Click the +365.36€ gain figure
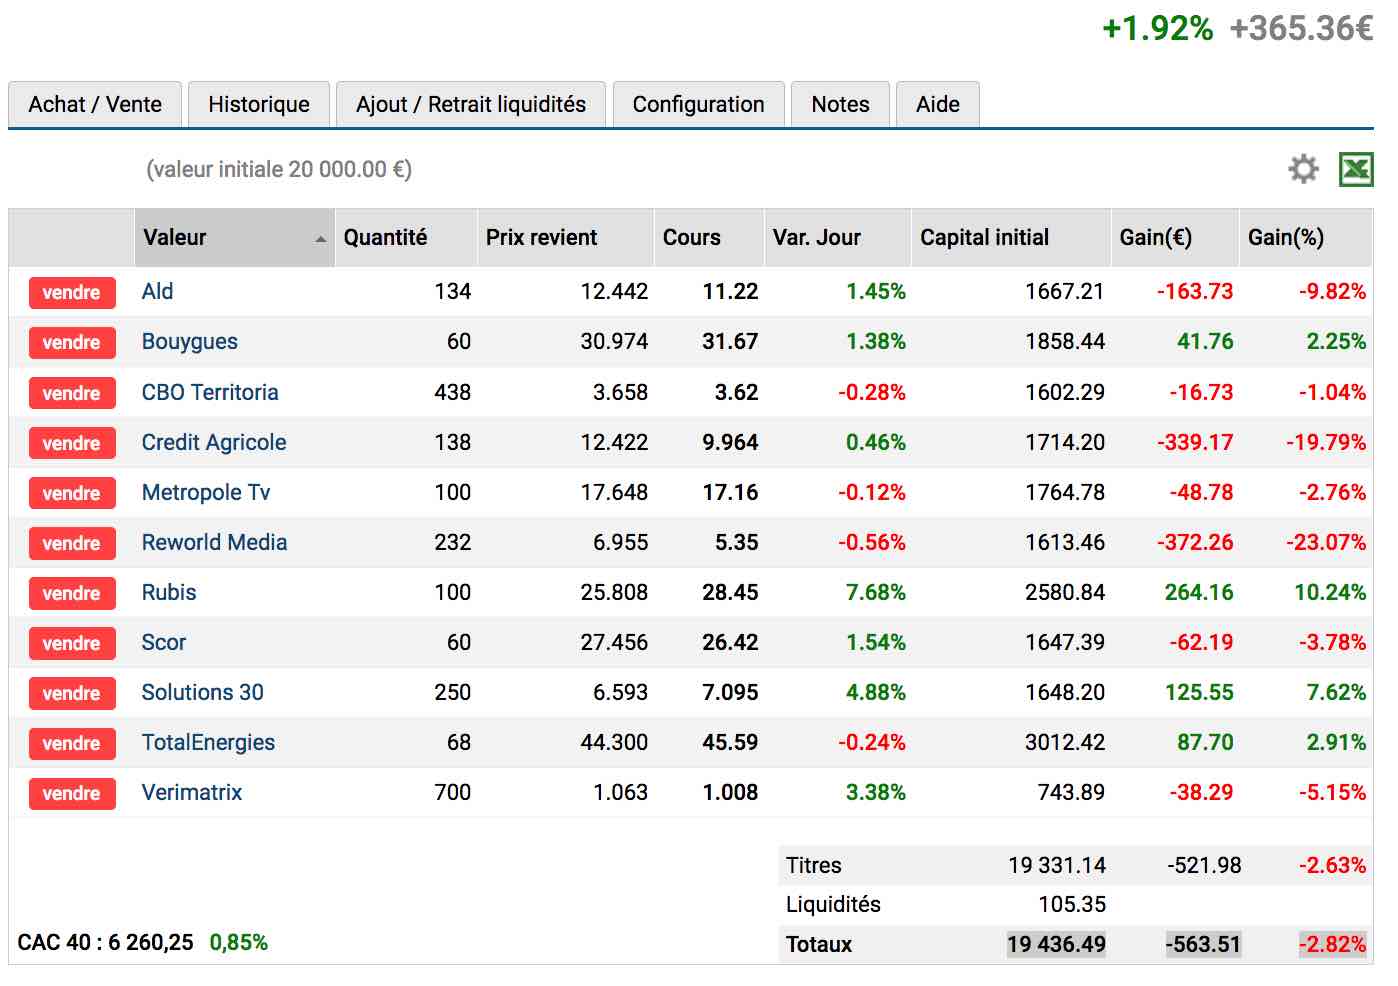The width and height of the screenshot is (1398, 986). (1301, 28)
